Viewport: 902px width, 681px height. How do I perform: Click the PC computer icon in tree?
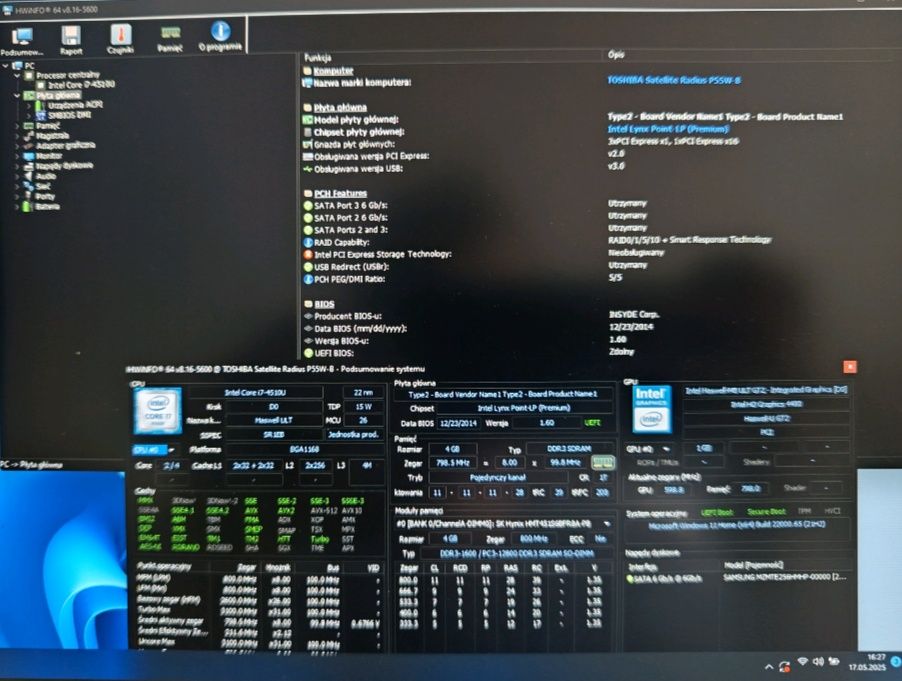click(x=17, y=66)
